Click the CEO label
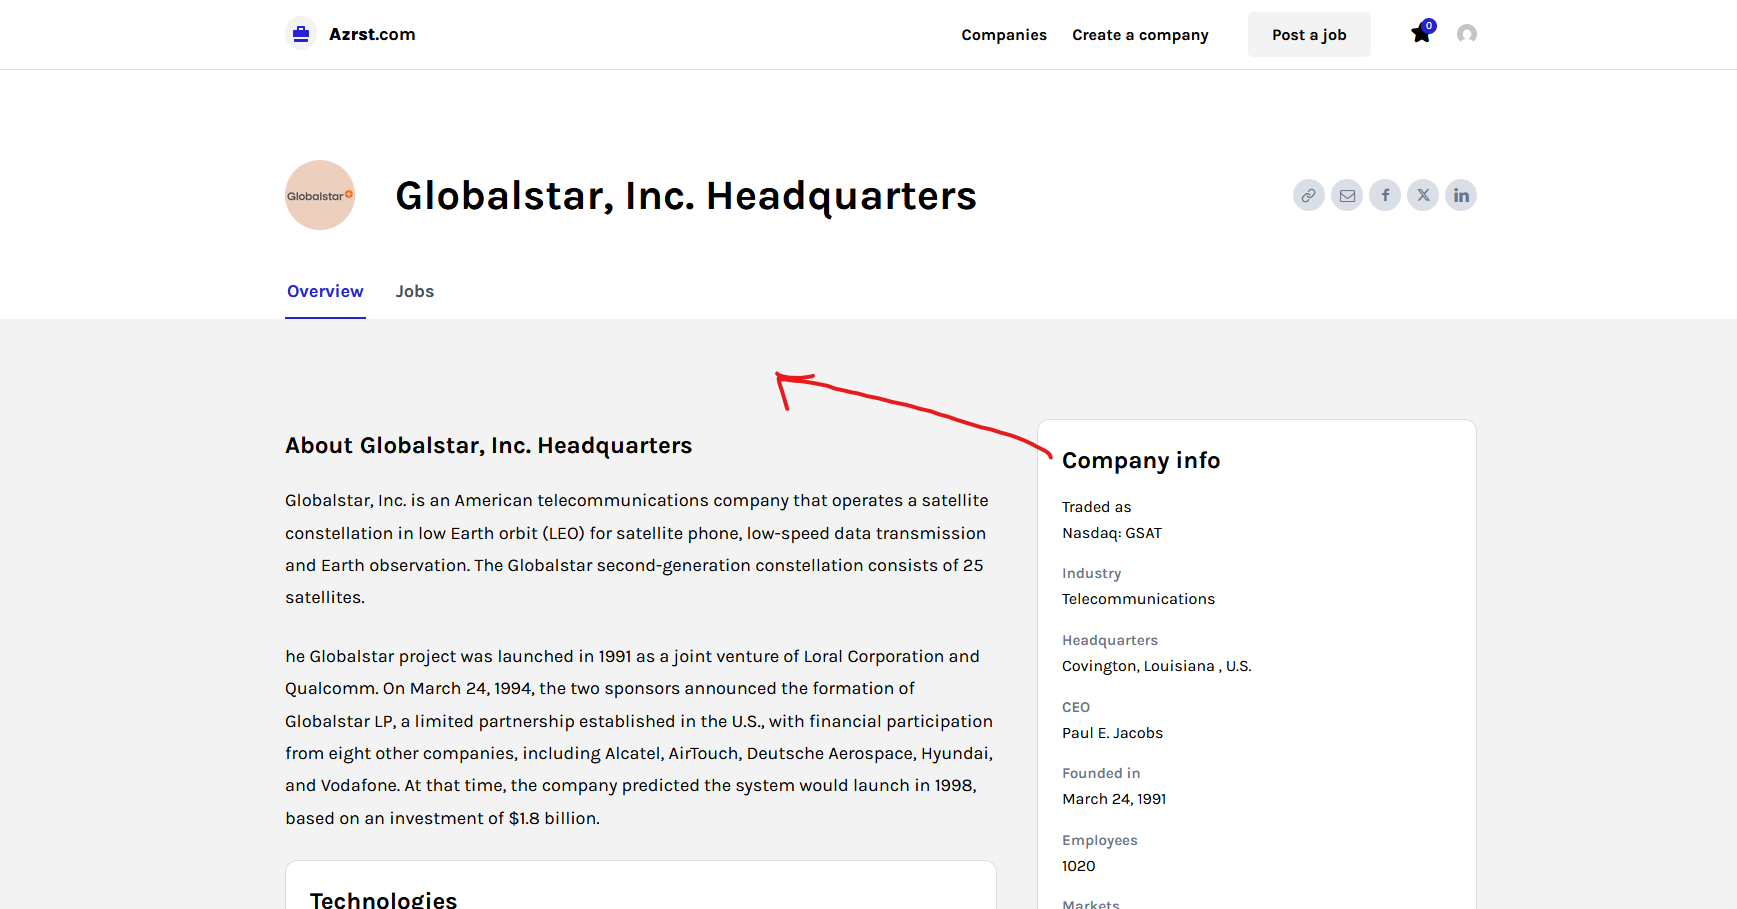 point(1076,707)
